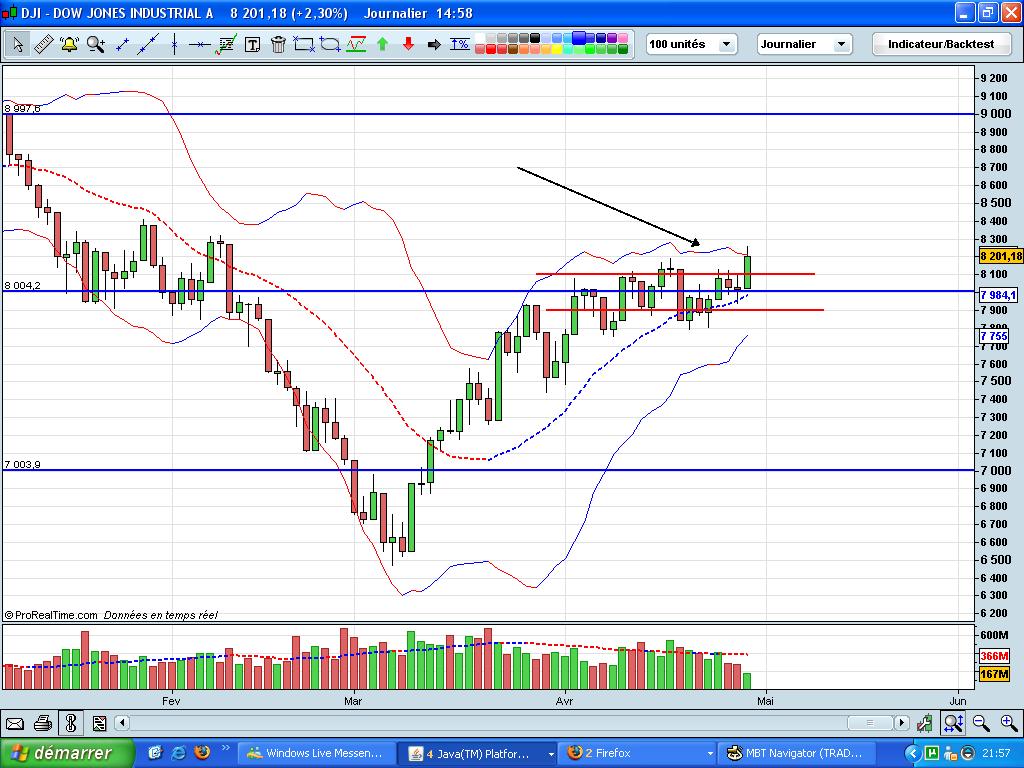This screenshot has width=1024, height=768.
Task: Open the 'Journalier' timeframe dropdown
Action: 805,44
